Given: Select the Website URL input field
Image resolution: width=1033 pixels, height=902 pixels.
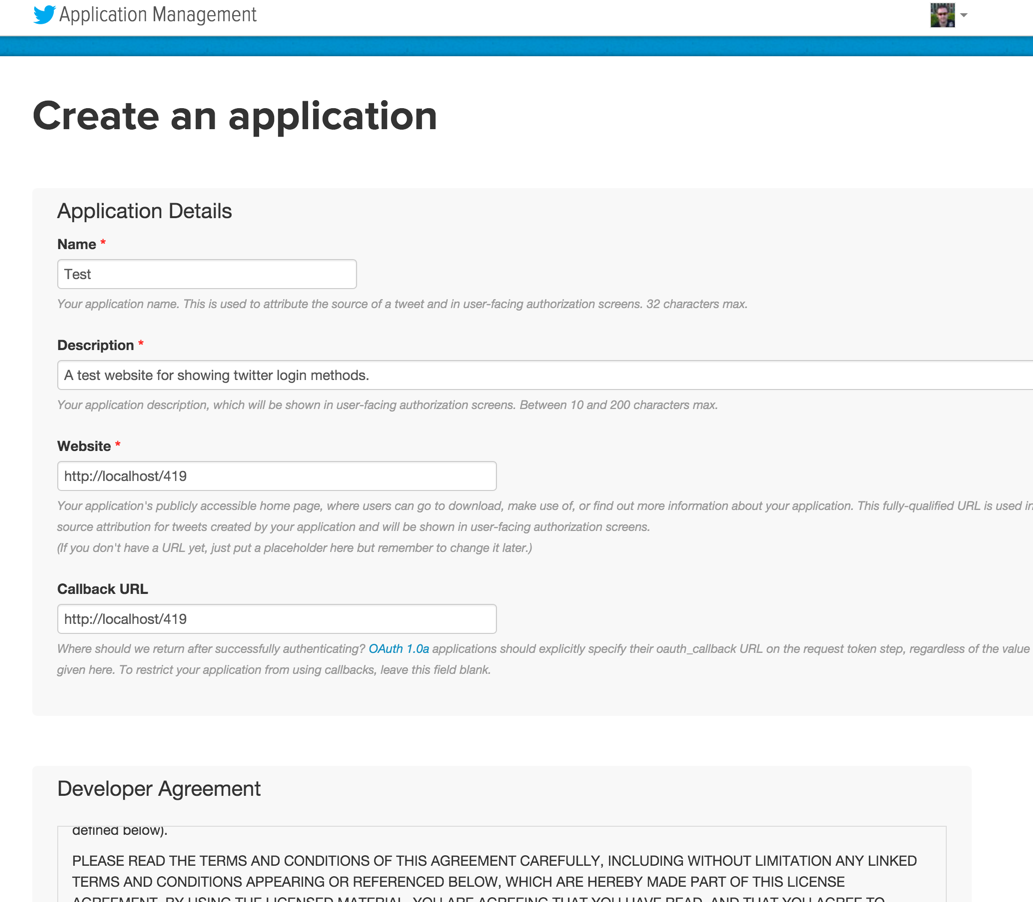Looking at the screenshot, I should tap(277, 476).
